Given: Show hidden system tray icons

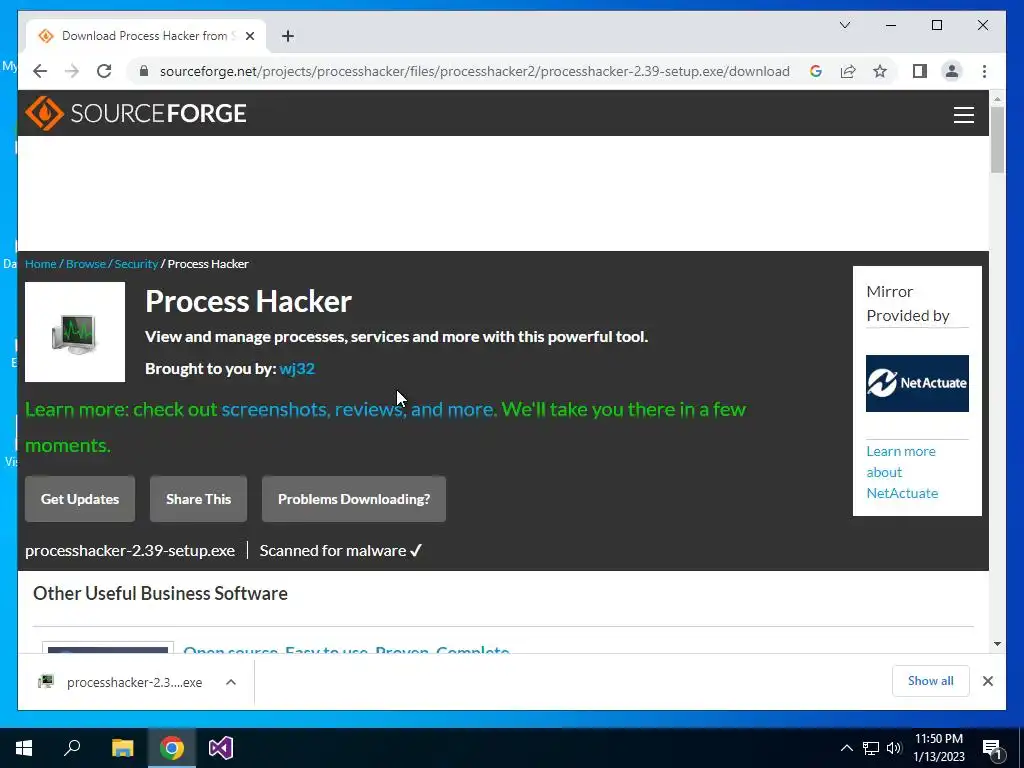Looking at the screenshot, I should (846, 748).
